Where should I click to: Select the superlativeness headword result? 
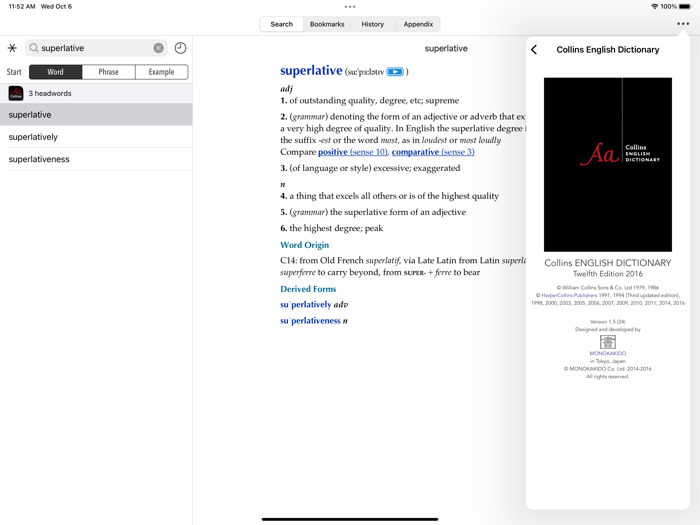(x=96, y=159)
